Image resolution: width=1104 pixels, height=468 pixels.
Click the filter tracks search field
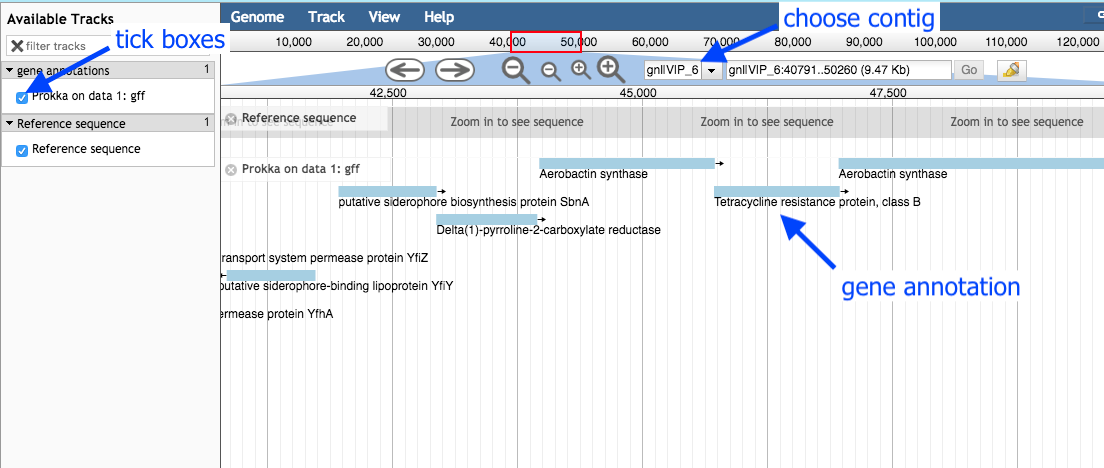108,46
